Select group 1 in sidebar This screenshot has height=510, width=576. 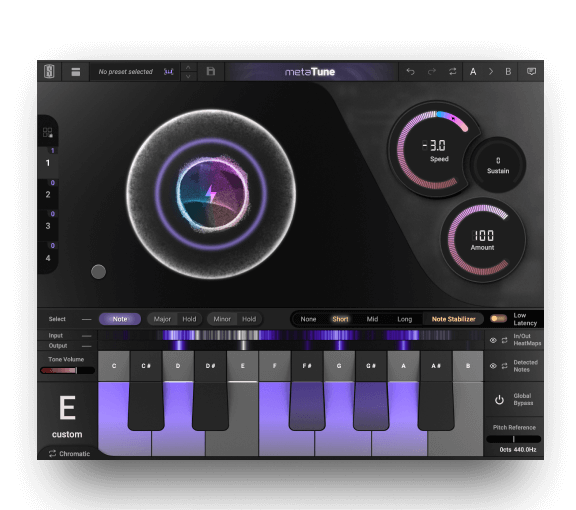[x=48, y=162]
